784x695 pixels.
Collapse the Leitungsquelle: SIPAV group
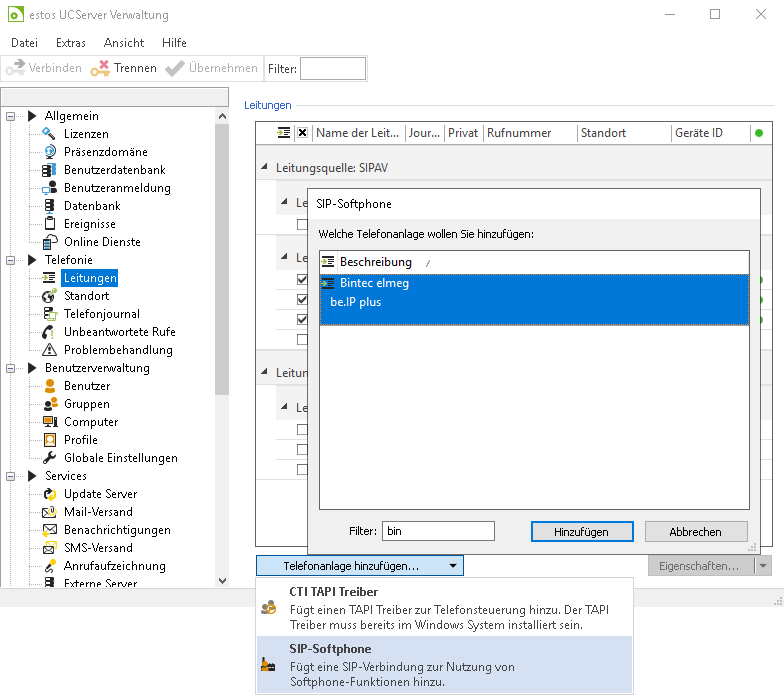click(x=265, y=168)
